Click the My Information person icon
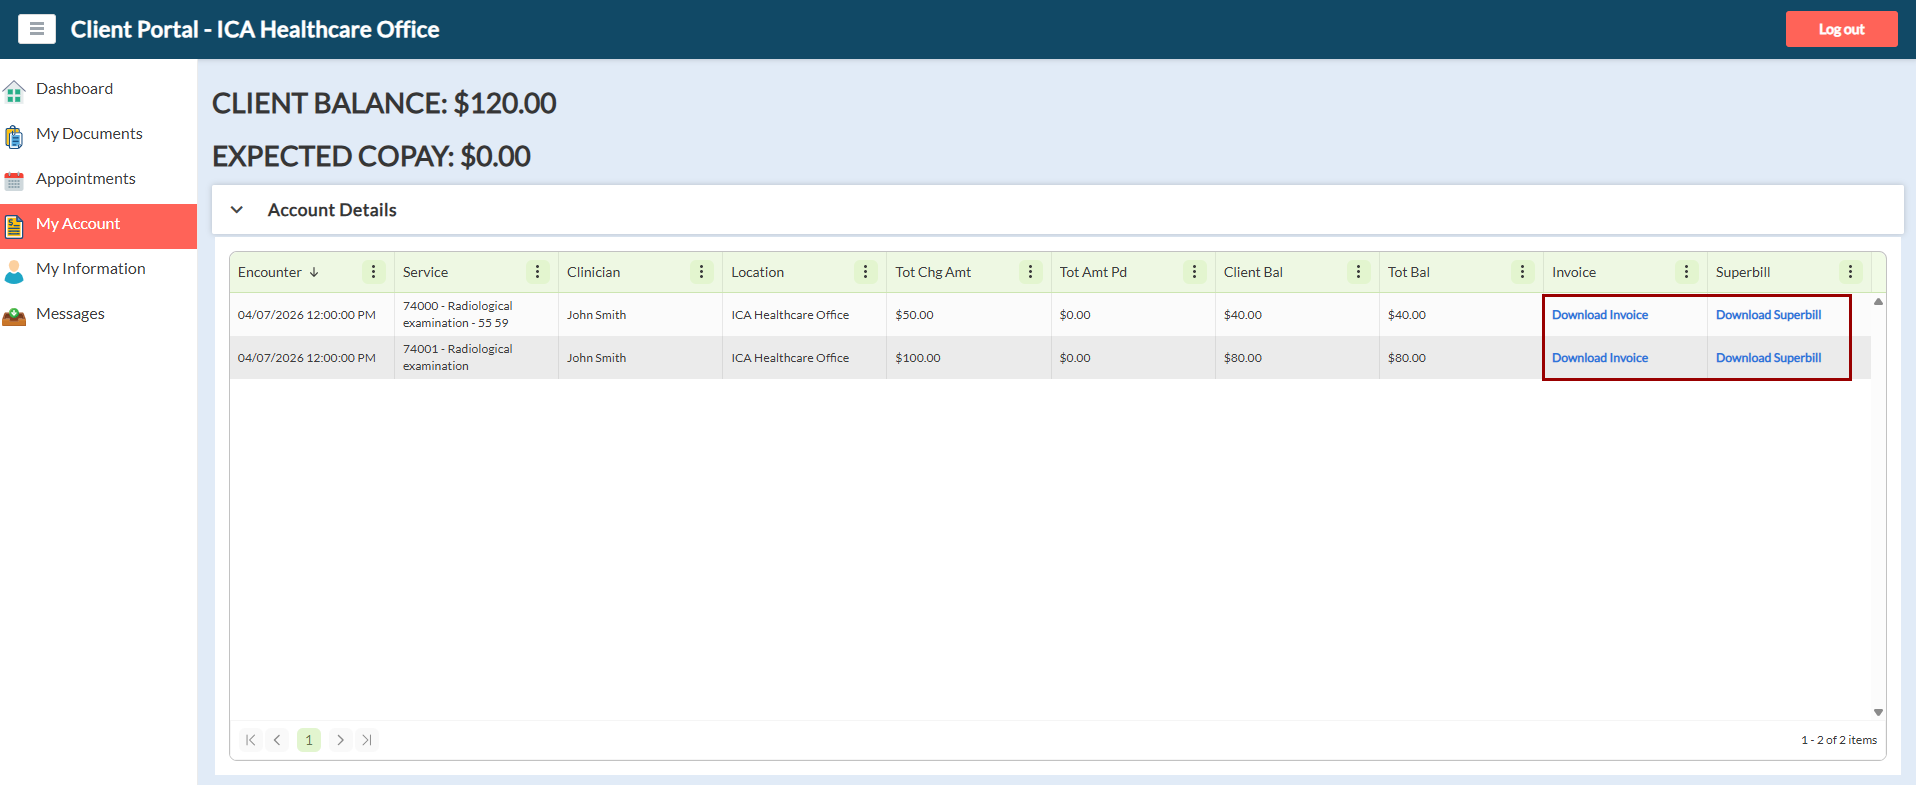The width and height of the screenshot is (1916, 785). click(14, 271)
